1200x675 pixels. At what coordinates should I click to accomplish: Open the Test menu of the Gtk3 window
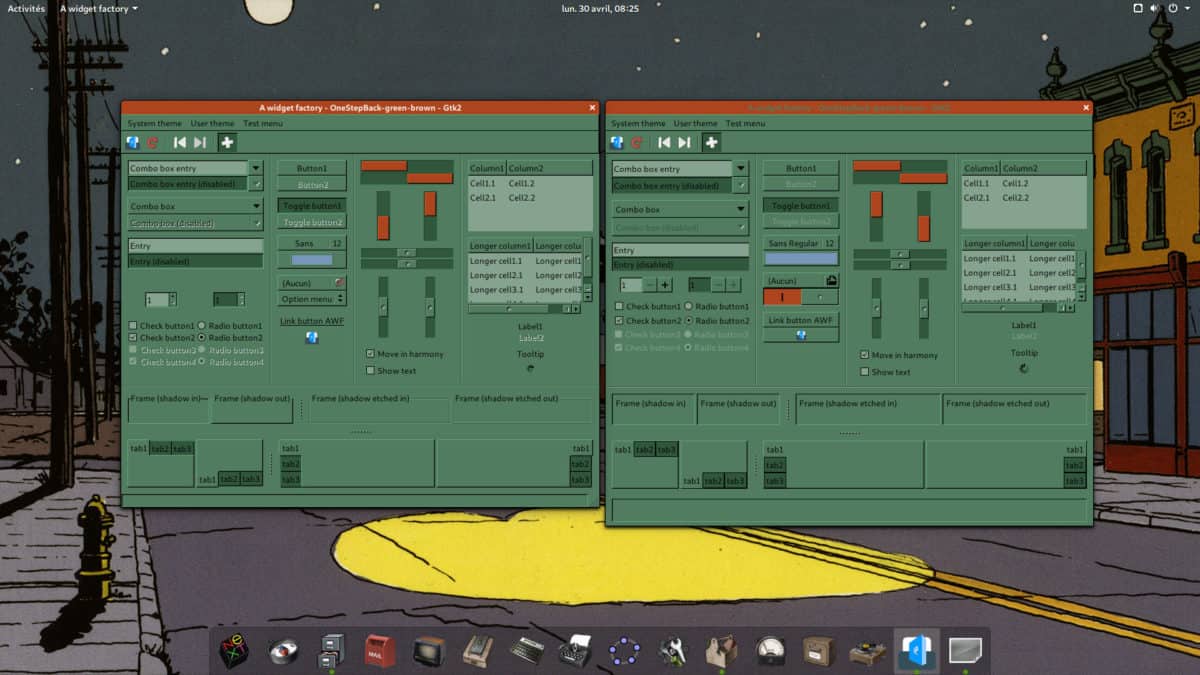(744, 123)
